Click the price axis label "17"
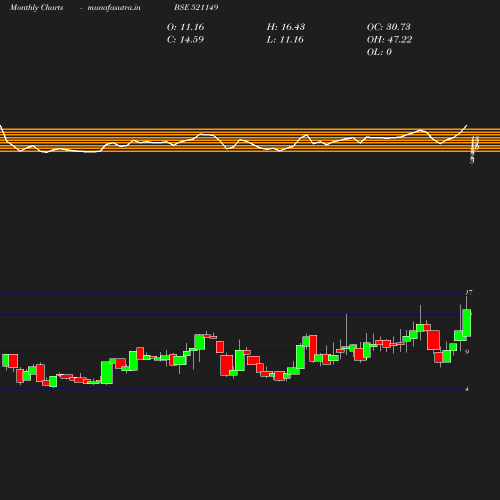Screen dimensions: 500x500 coord(469,293)
